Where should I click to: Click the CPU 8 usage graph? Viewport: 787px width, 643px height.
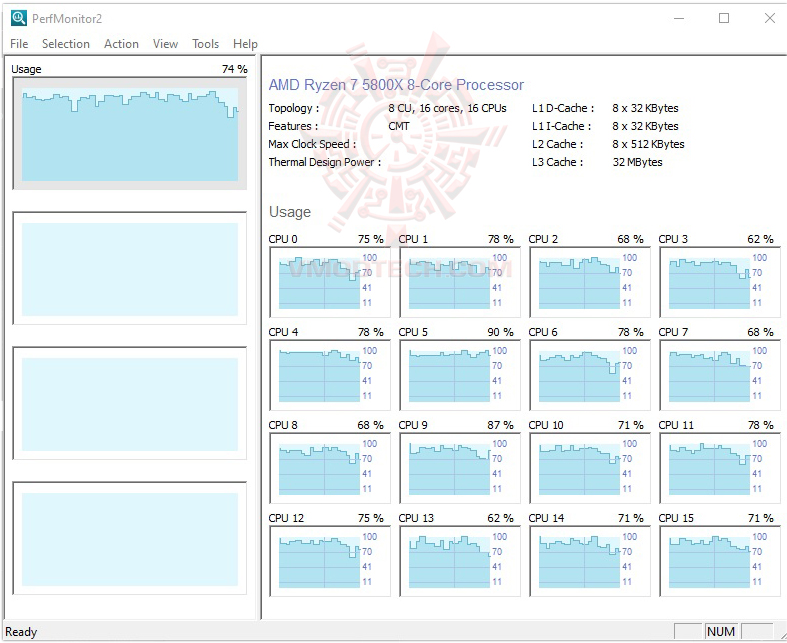tap(330, 468)
